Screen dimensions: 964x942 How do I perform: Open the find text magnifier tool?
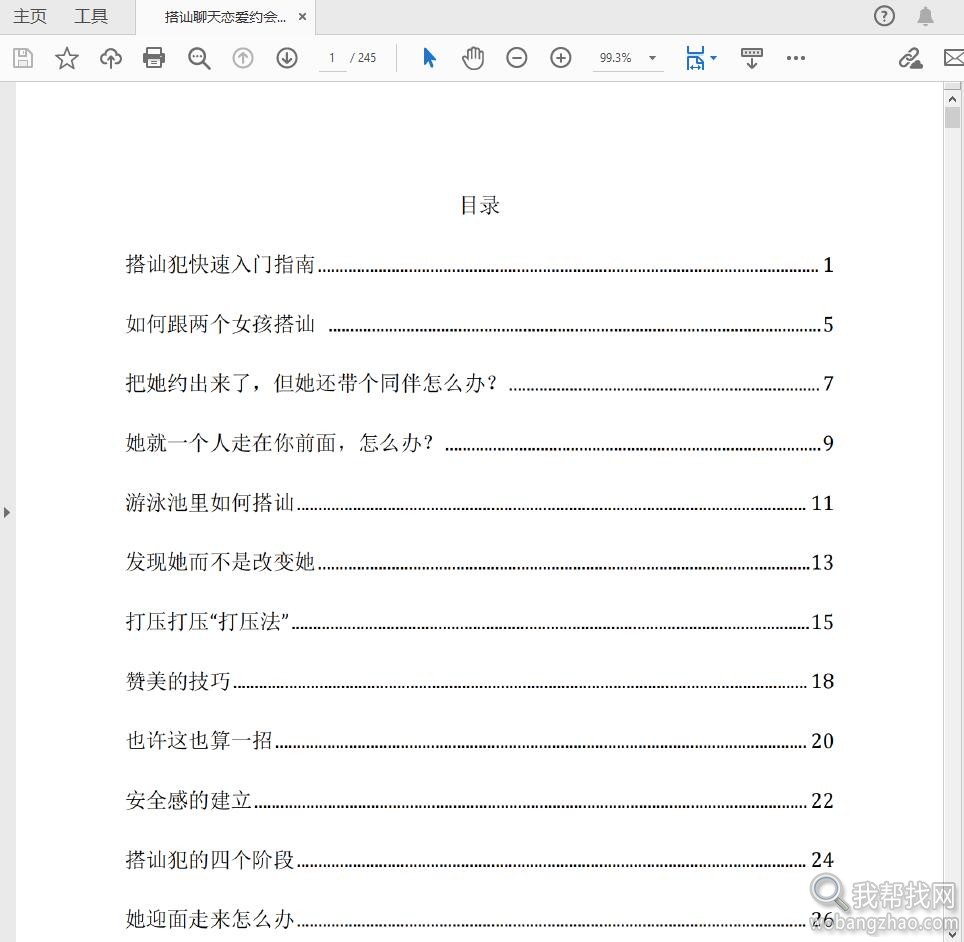click(x=199, y=58)
